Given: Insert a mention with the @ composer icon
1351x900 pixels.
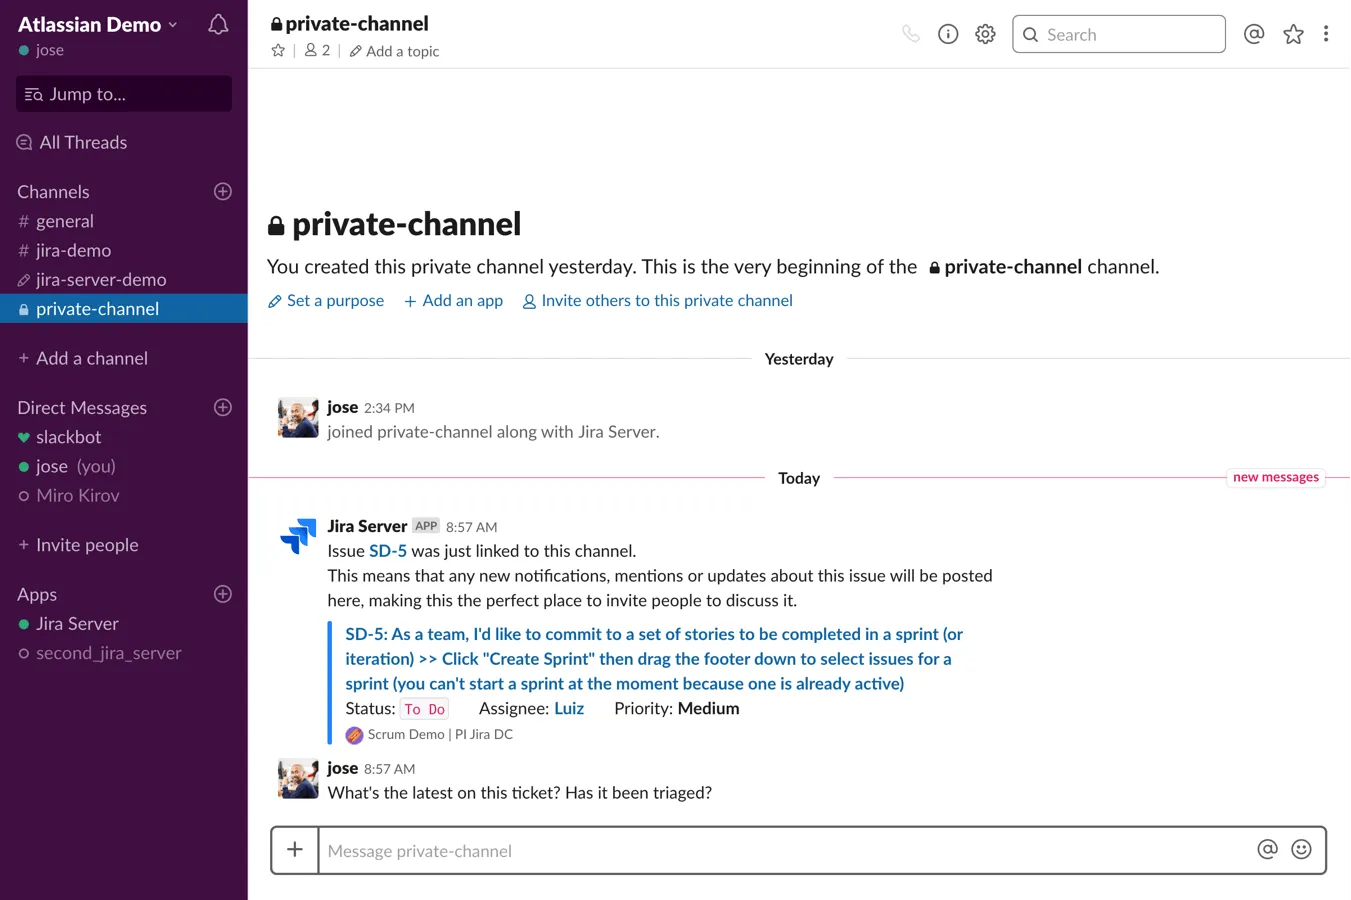Looking at the screenshot, I should pyautogui.click(x=1267, y=849).
